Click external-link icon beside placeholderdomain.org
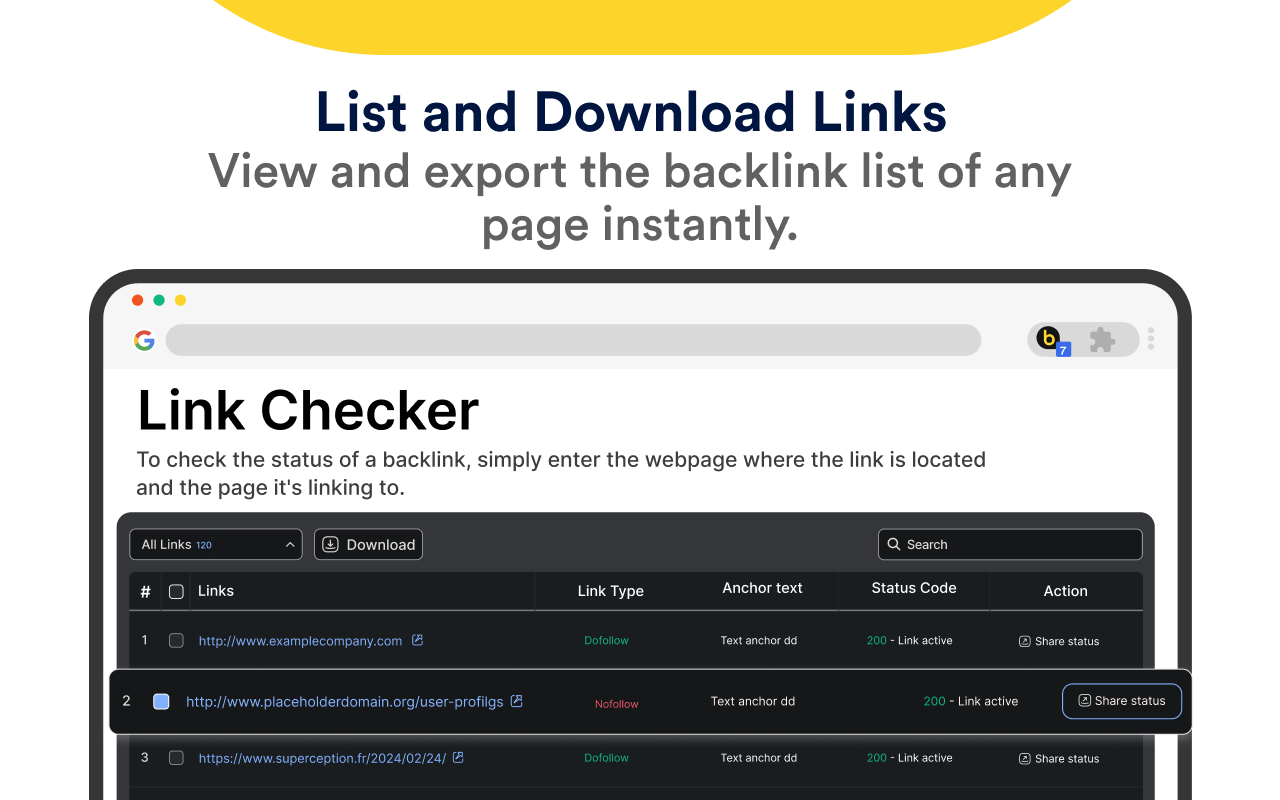This screenshot has width=1280, height=800. tap(517, 701)
